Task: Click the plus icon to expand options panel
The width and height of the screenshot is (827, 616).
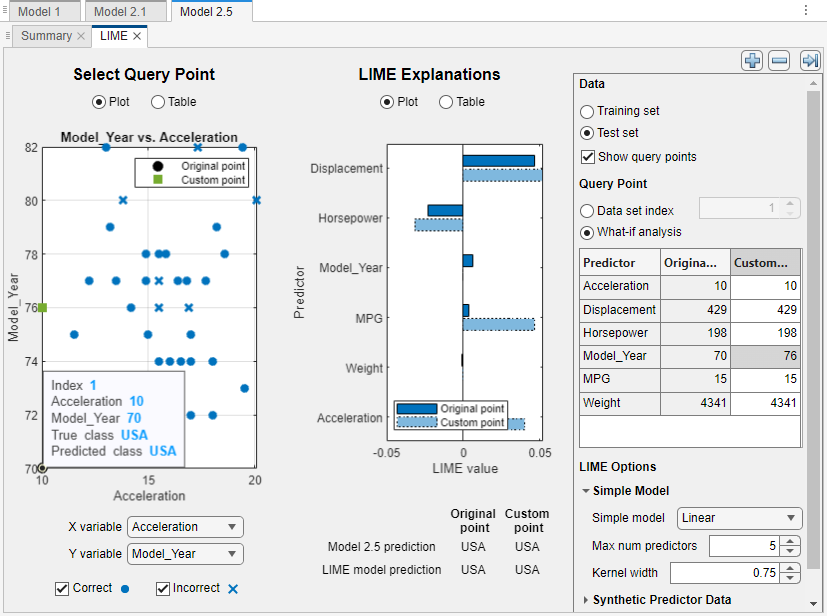Action: tap(752, 60)
